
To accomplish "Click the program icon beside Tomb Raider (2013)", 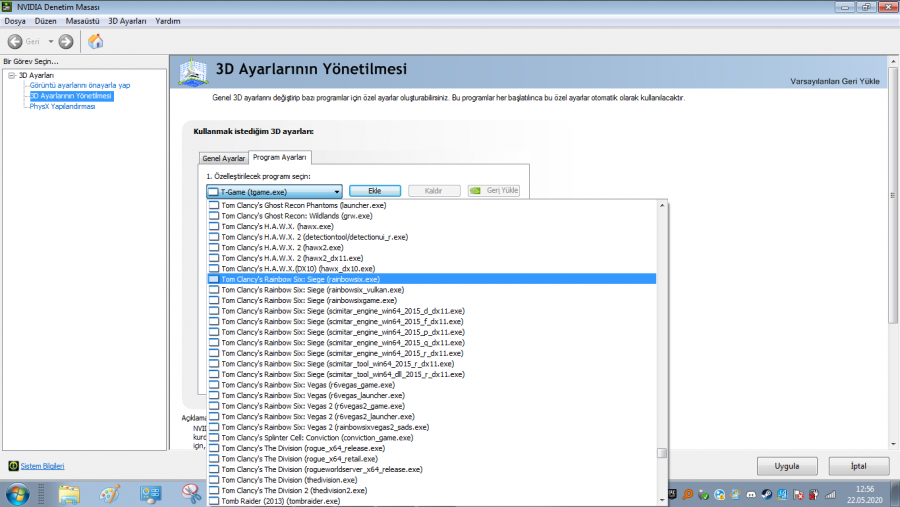I will pyautogui.click(x=214, y=501).
